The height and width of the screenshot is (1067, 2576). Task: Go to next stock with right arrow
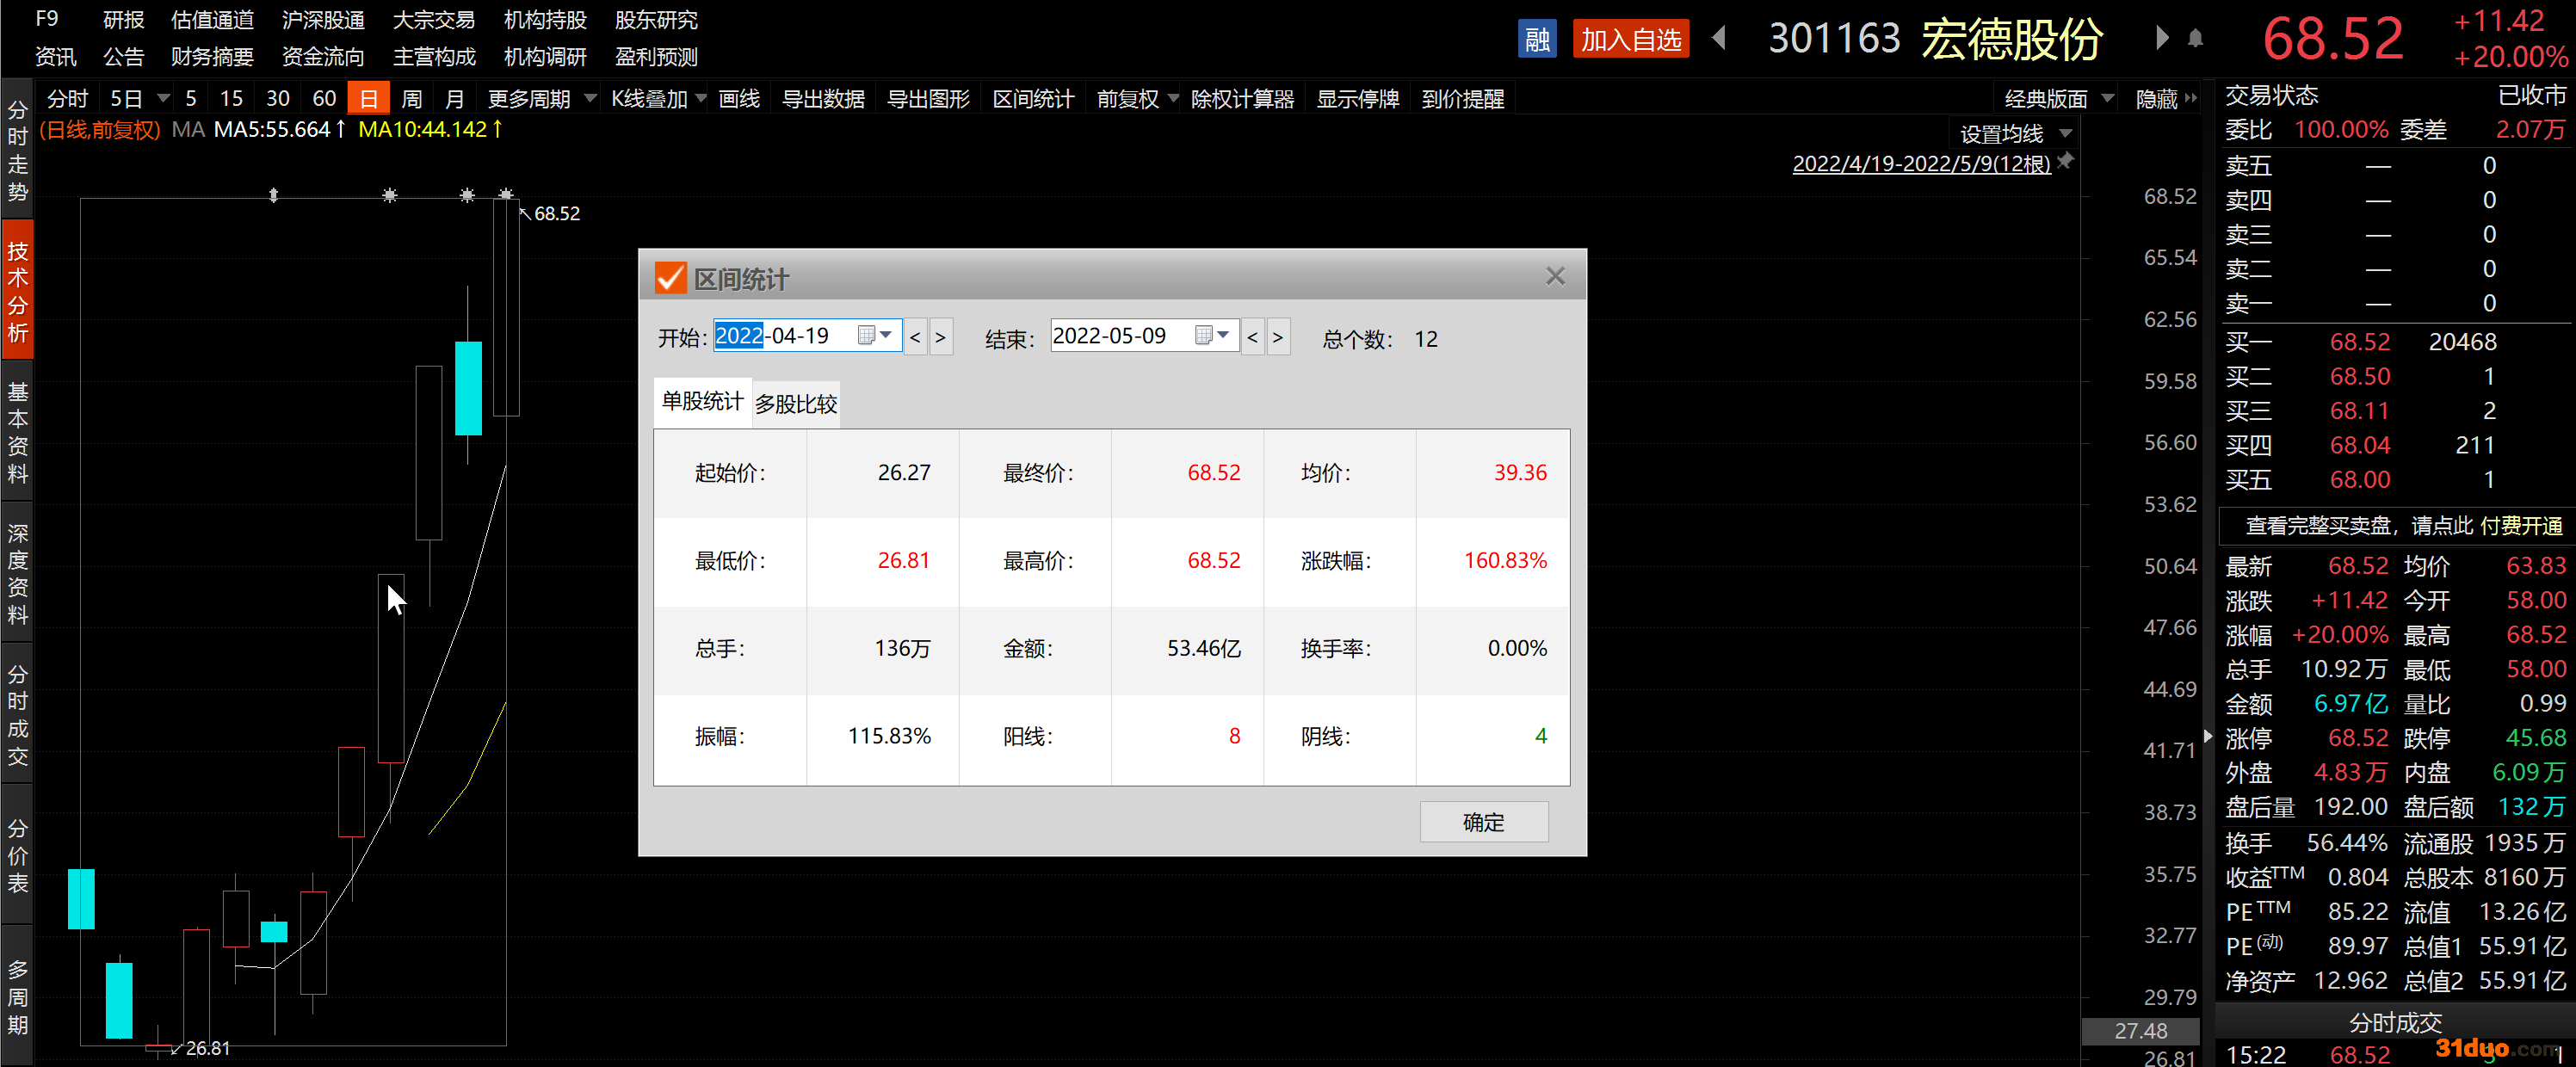[2161, 39]
